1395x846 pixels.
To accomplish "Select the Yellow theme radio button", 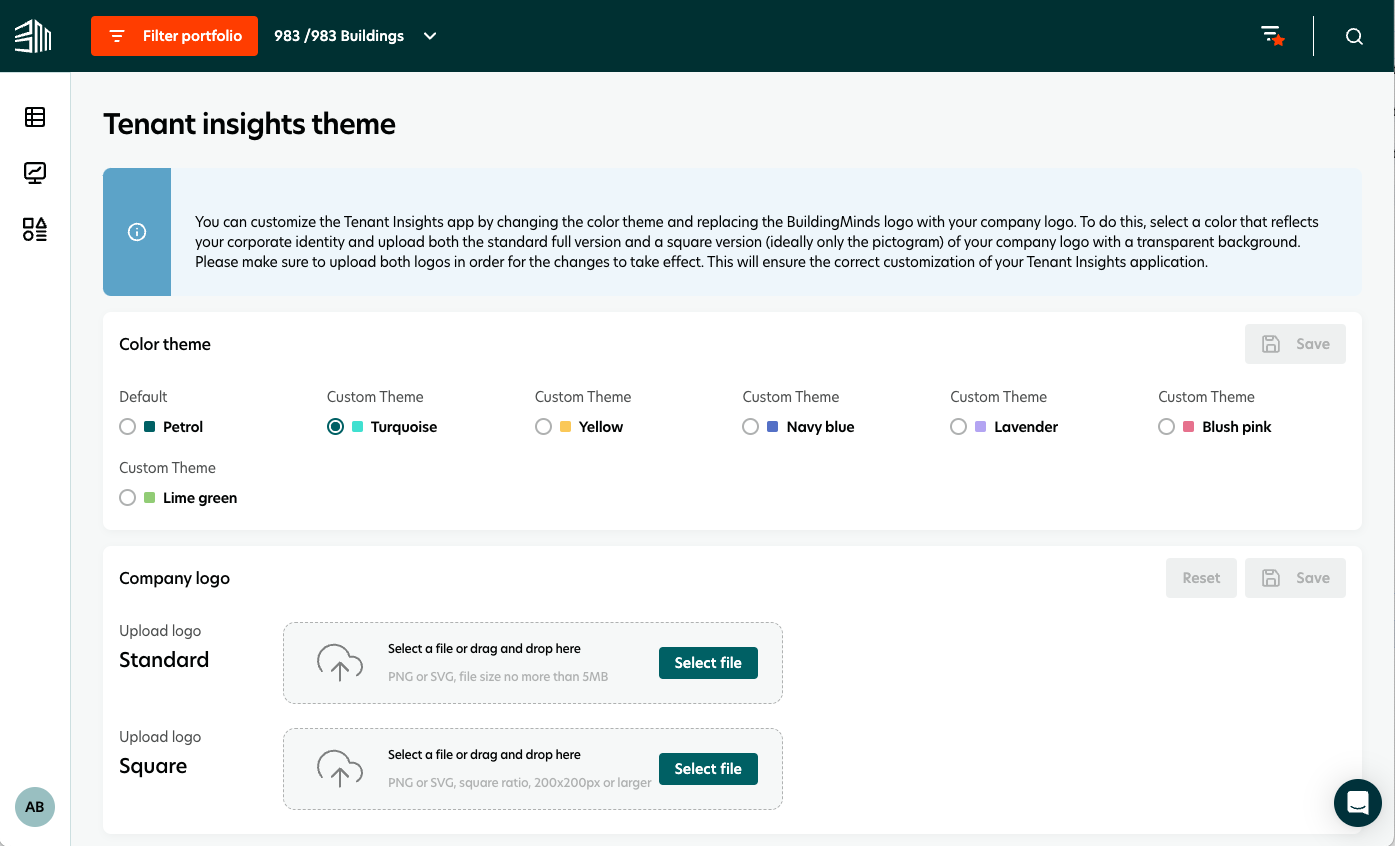I will 543,427.
